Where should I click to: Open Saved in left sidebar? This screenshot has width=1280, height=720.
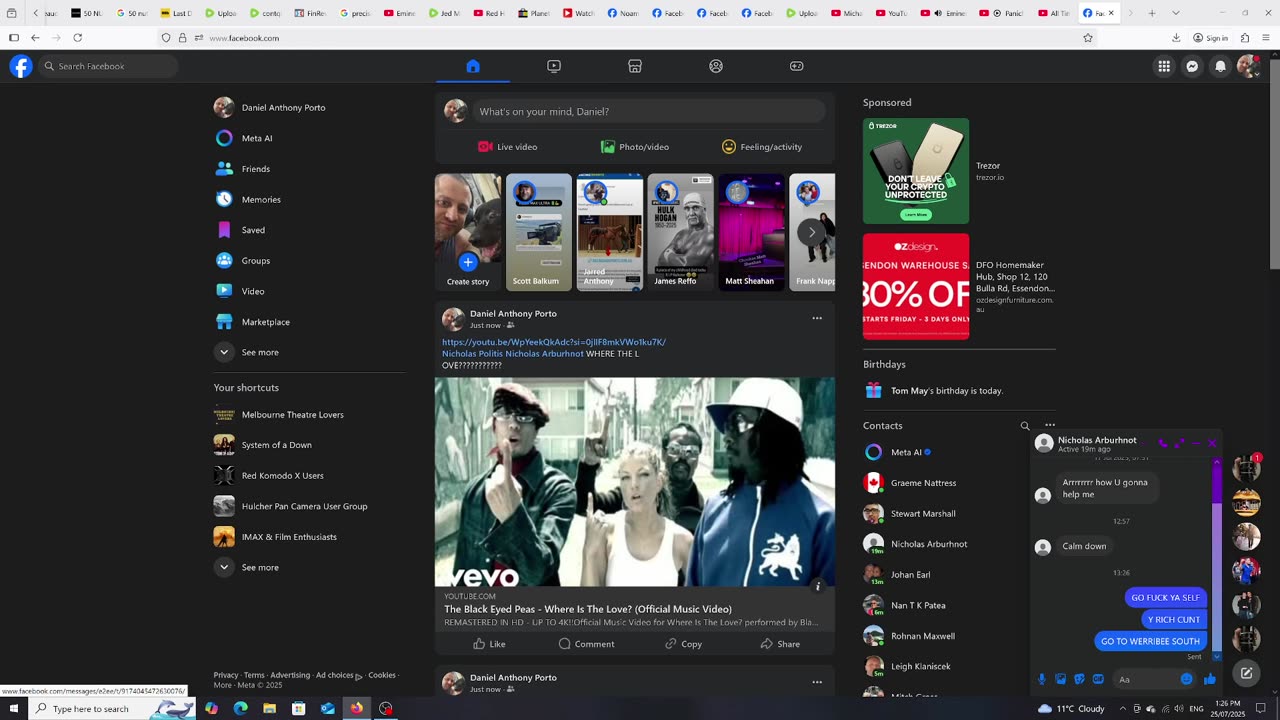coord(308,230)
